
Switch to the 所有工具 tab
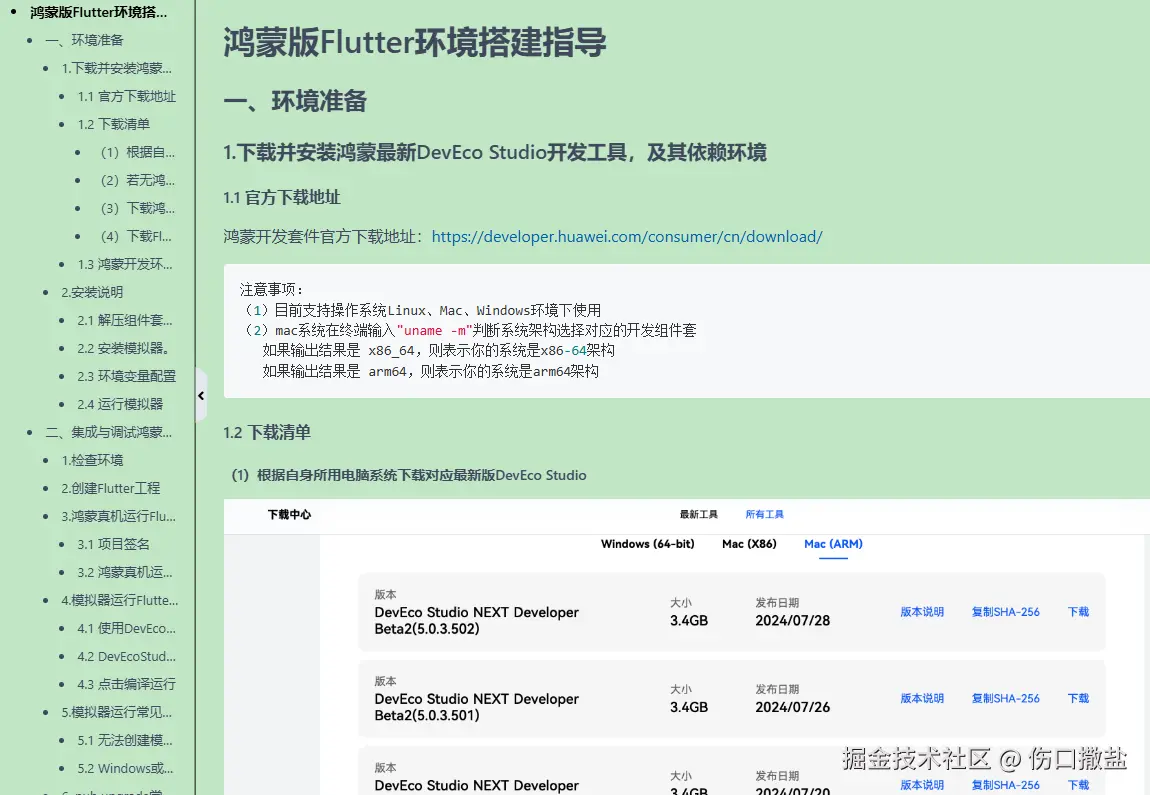(x=764, y=514)
